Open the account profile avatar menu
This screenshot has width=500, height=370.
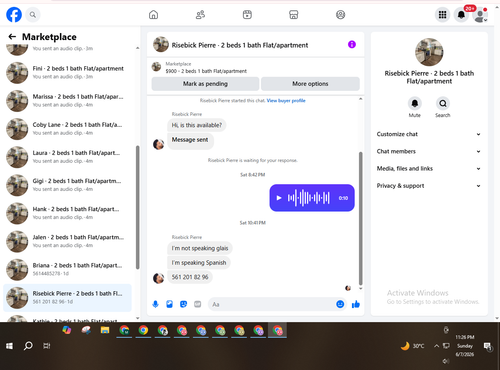click(x=480, y=15)
